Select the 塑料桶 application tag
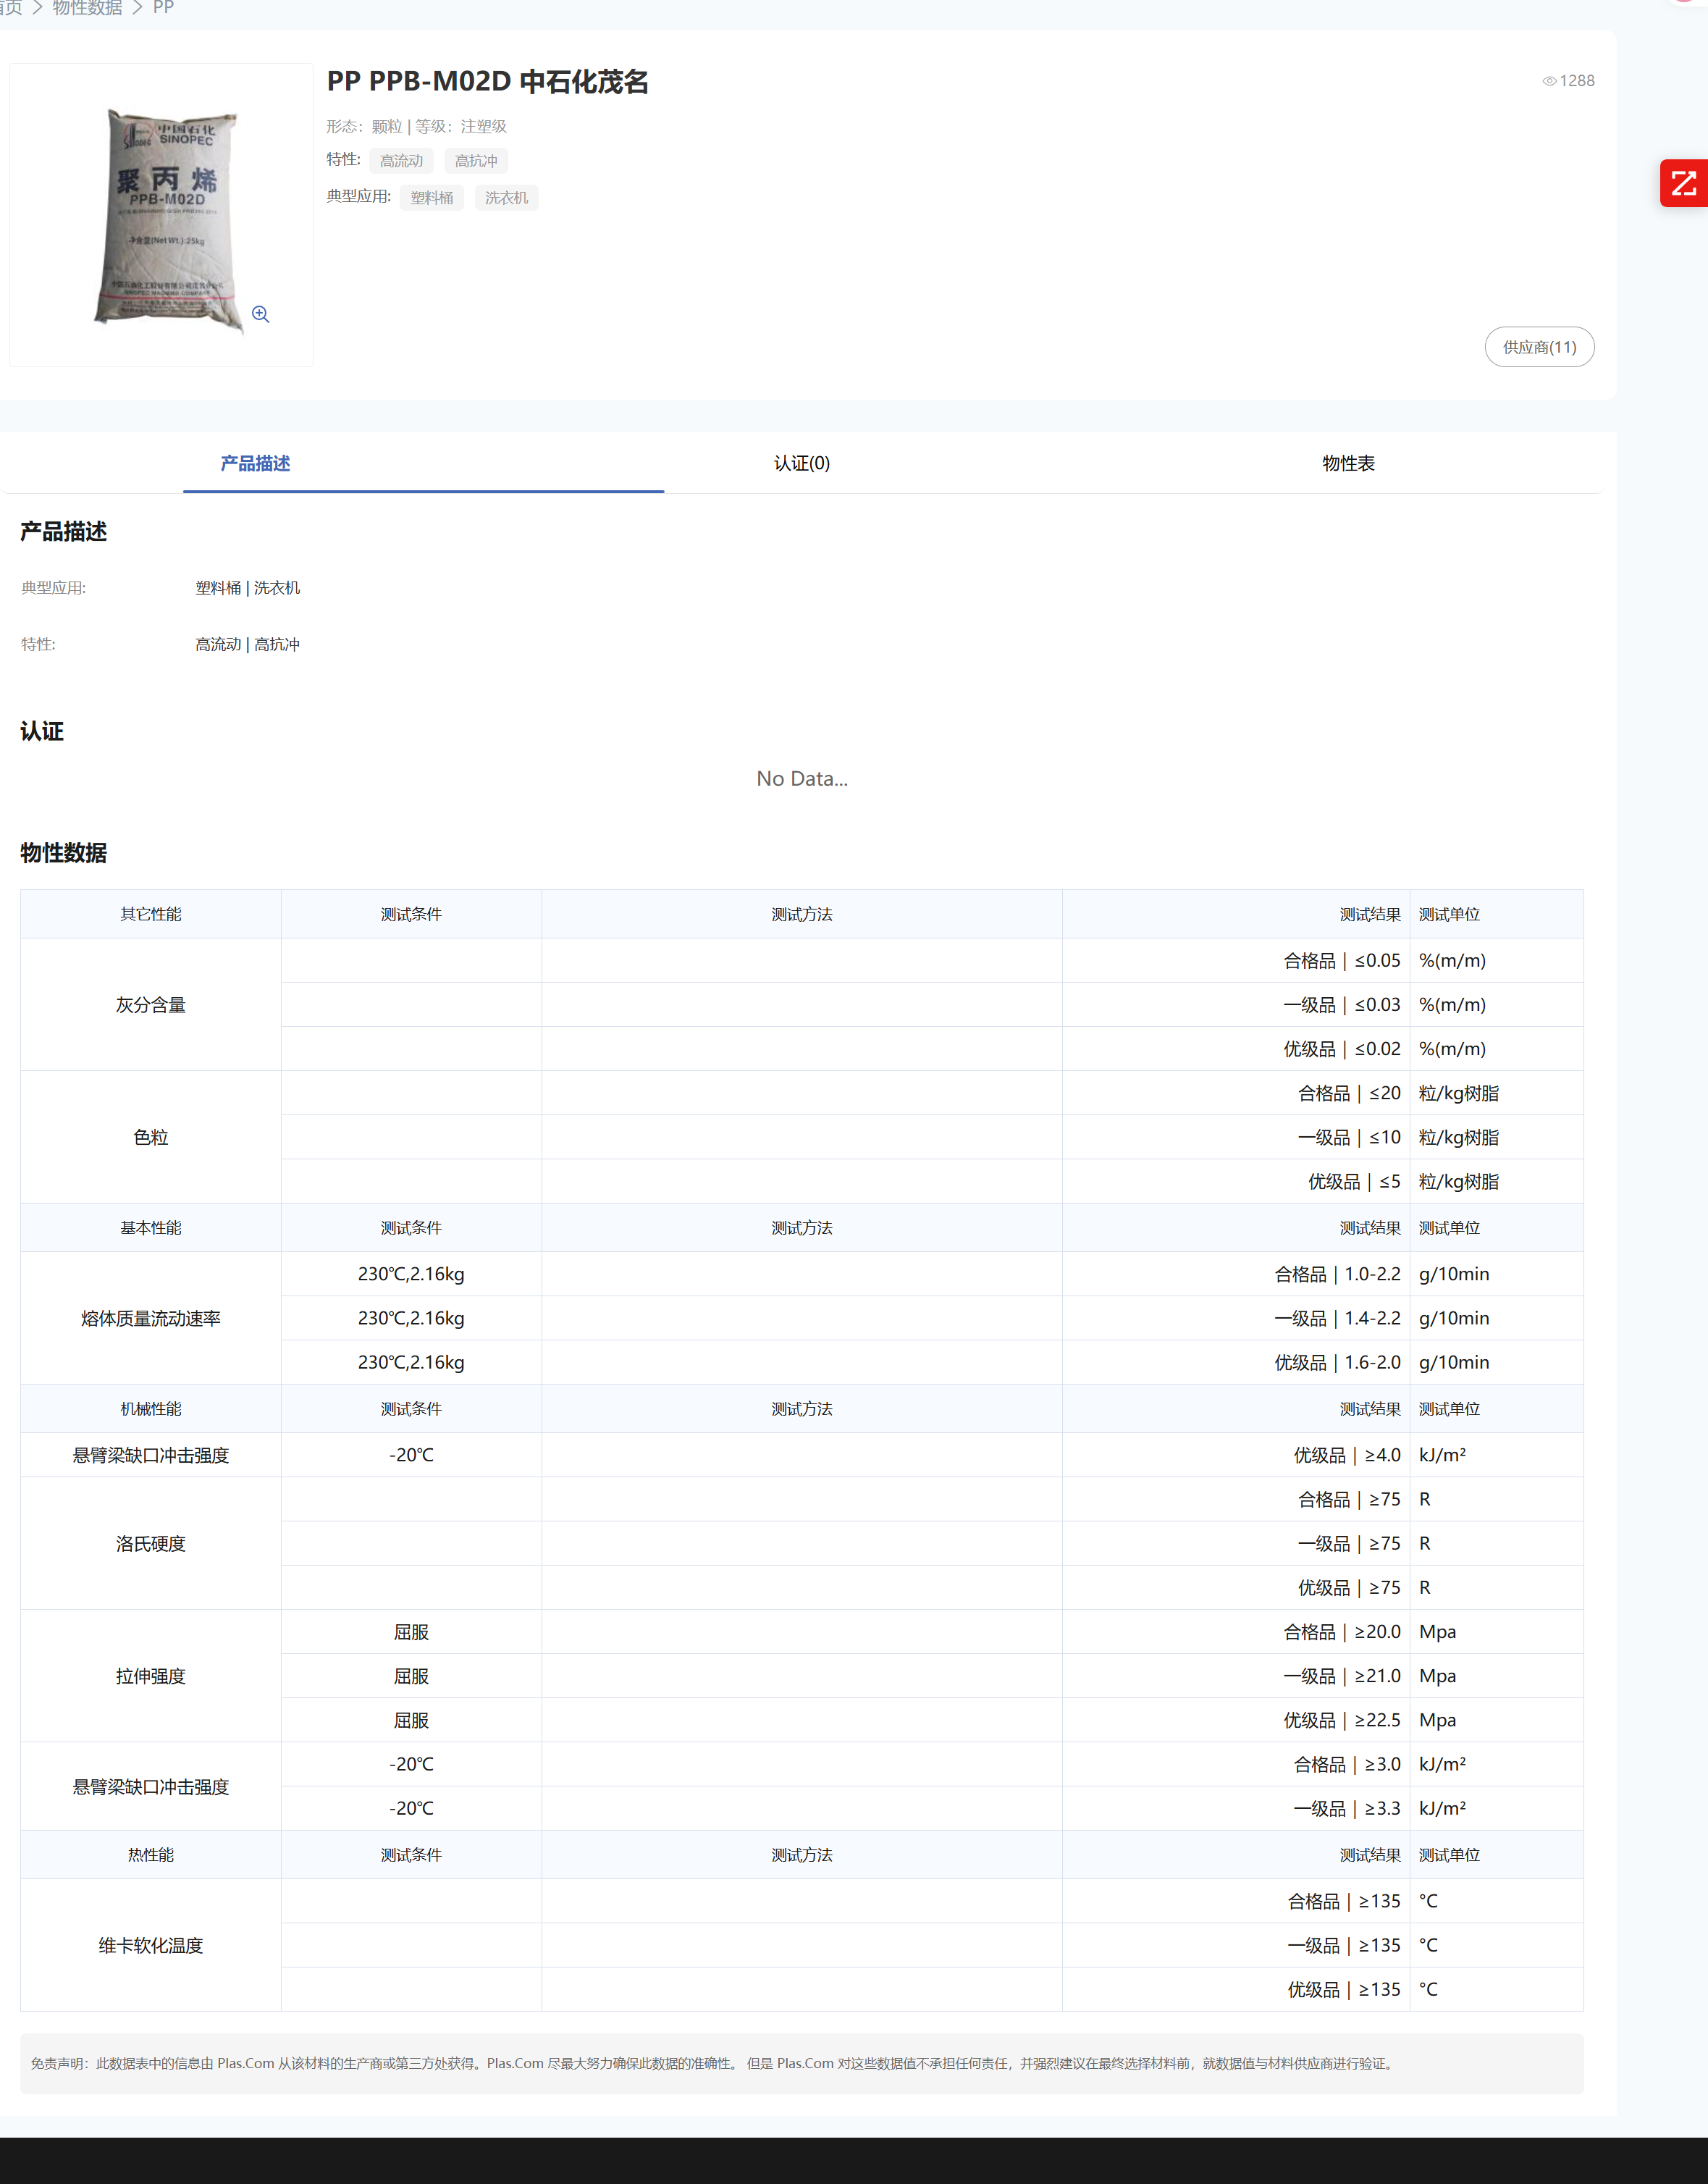The height and width of the screenshot is (2184, 1708). (x=432, y=198)
